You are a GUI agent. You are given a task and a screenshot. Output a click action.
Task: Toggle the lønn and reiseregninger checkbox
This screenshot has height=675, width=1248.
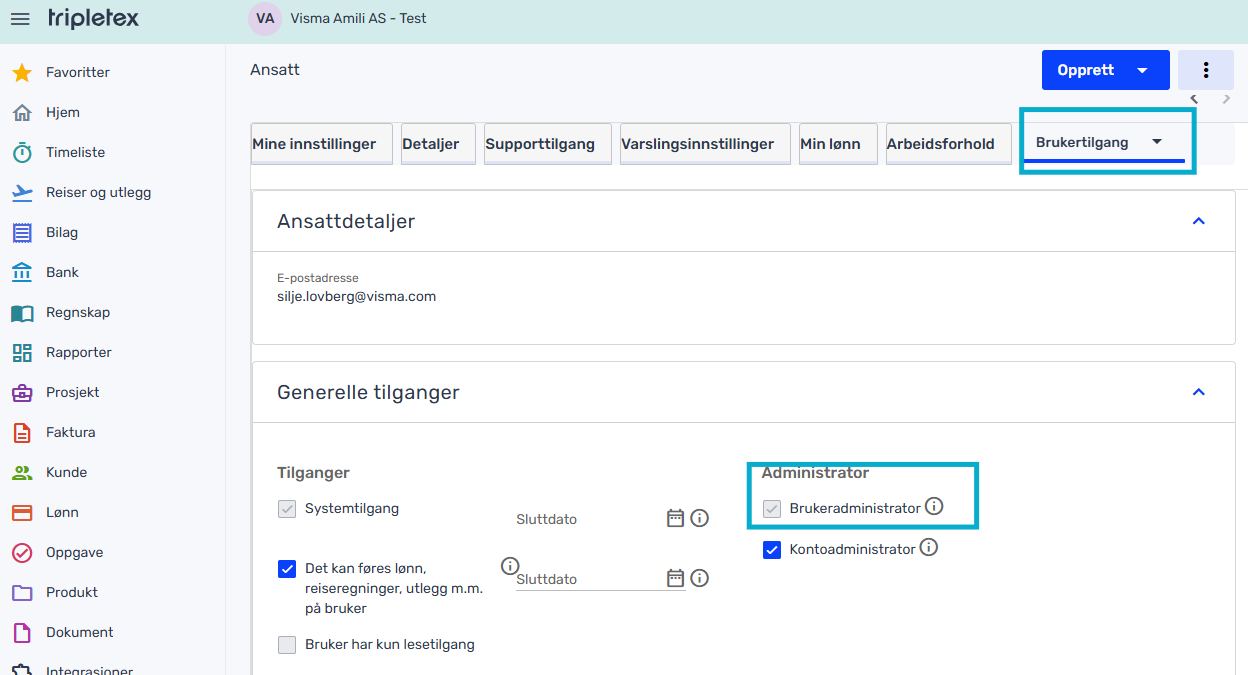pyautogui.click(x=287, y=569)
